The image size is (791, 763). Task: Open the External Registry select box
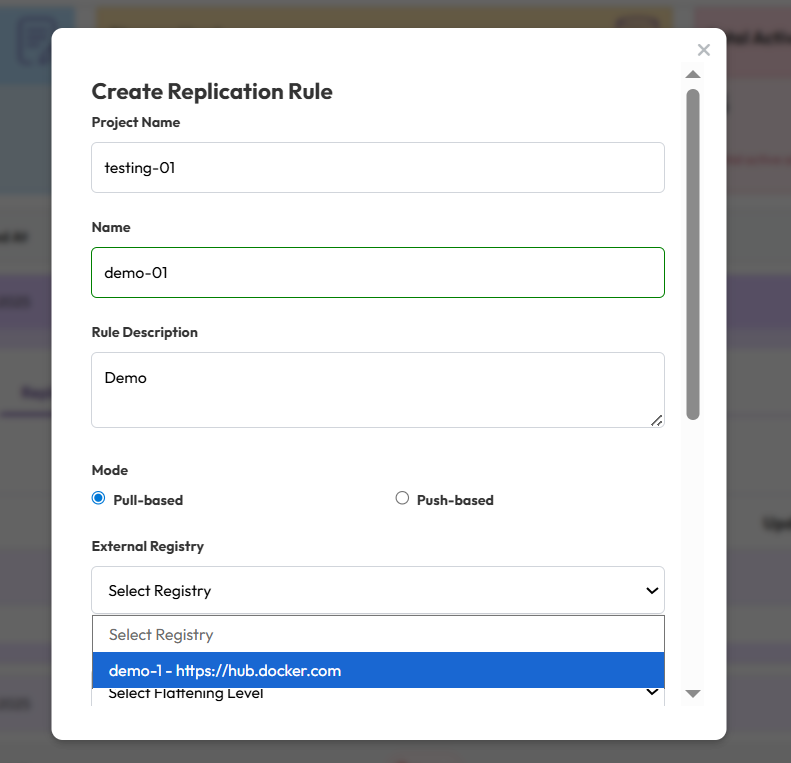(x=377, y=591)
